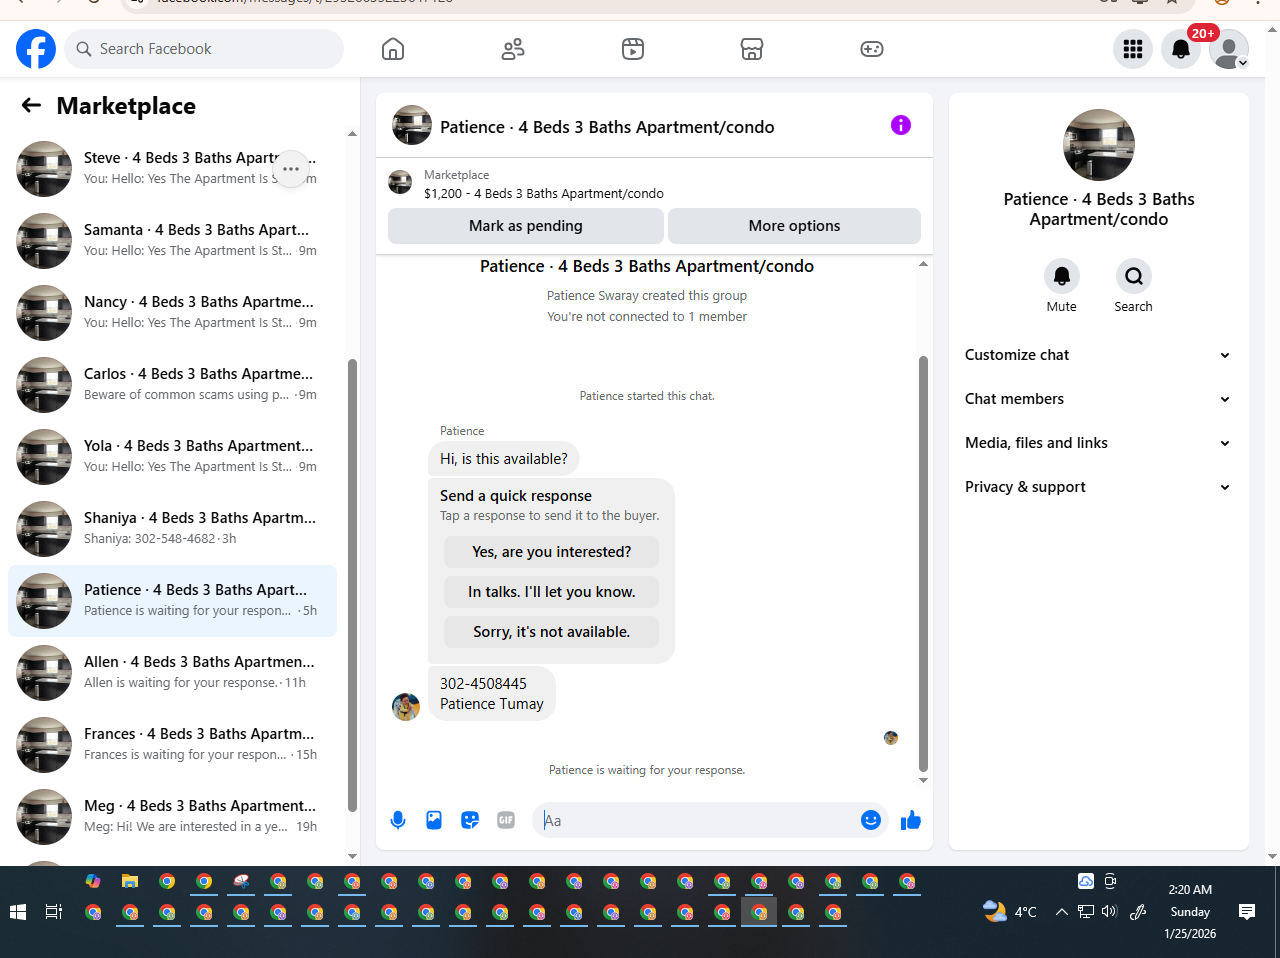Viewport: 1280px width, 958px height.
Task: Open the weather widget showing 4°C
Action: 1010,912
